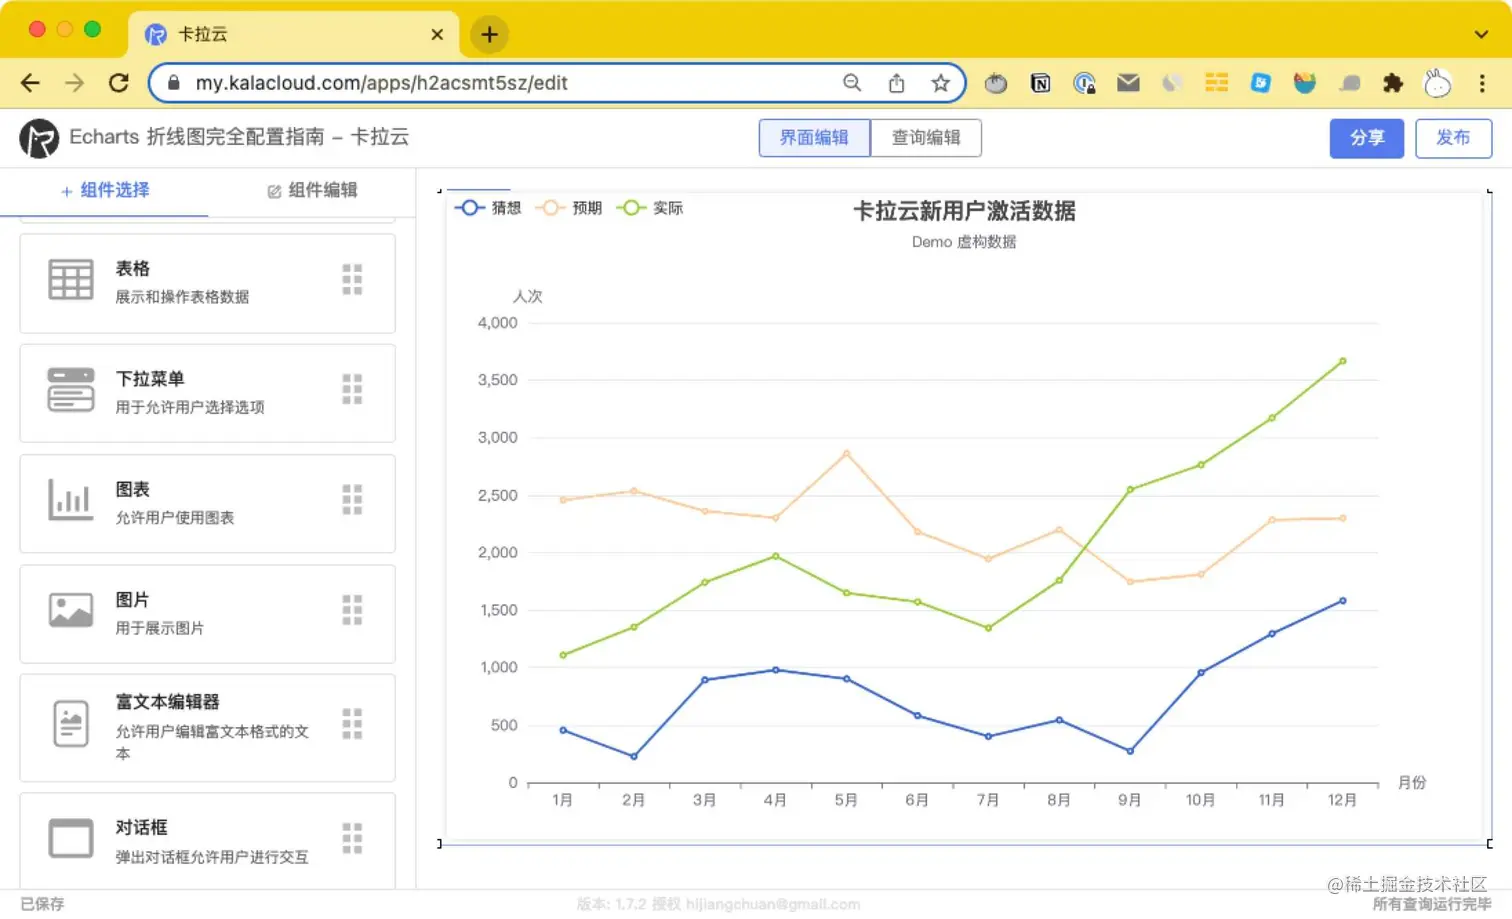The image size is (1512, 919).
Task: Click the 月份 axis label
Action: (x=1412, y=782)
